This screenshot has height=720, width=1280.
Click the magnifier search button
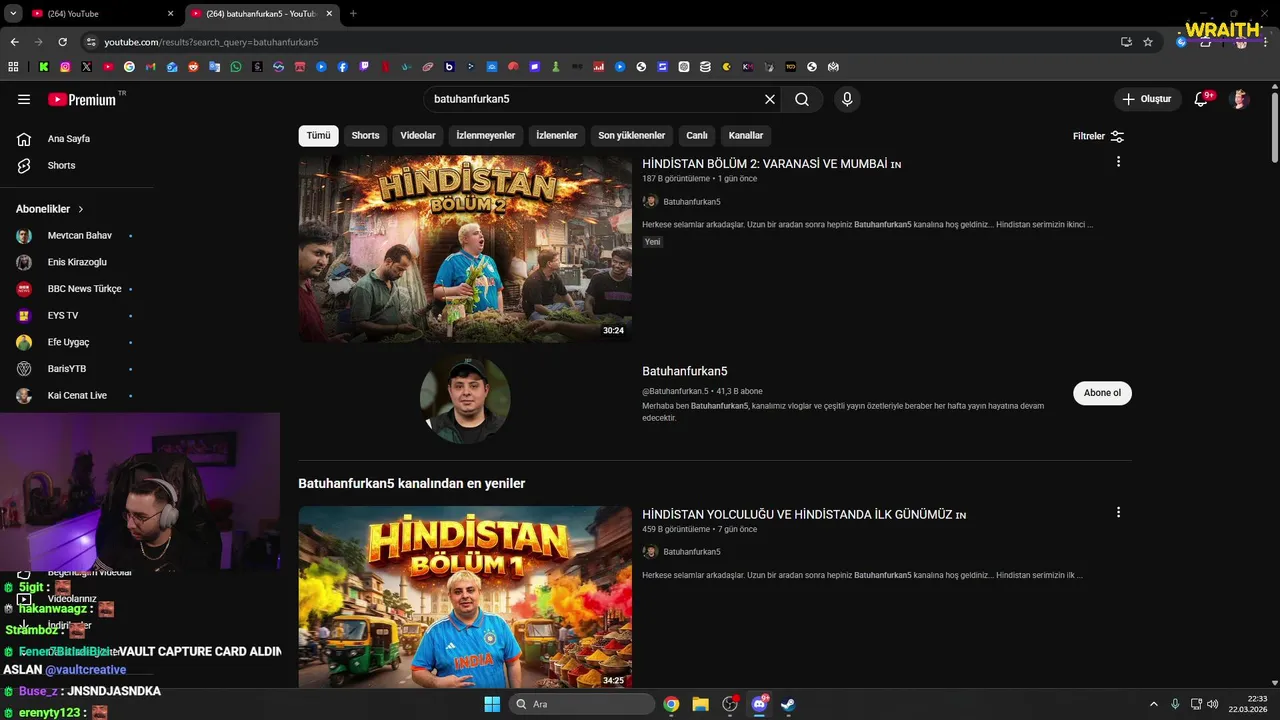(x=802, y=99)
